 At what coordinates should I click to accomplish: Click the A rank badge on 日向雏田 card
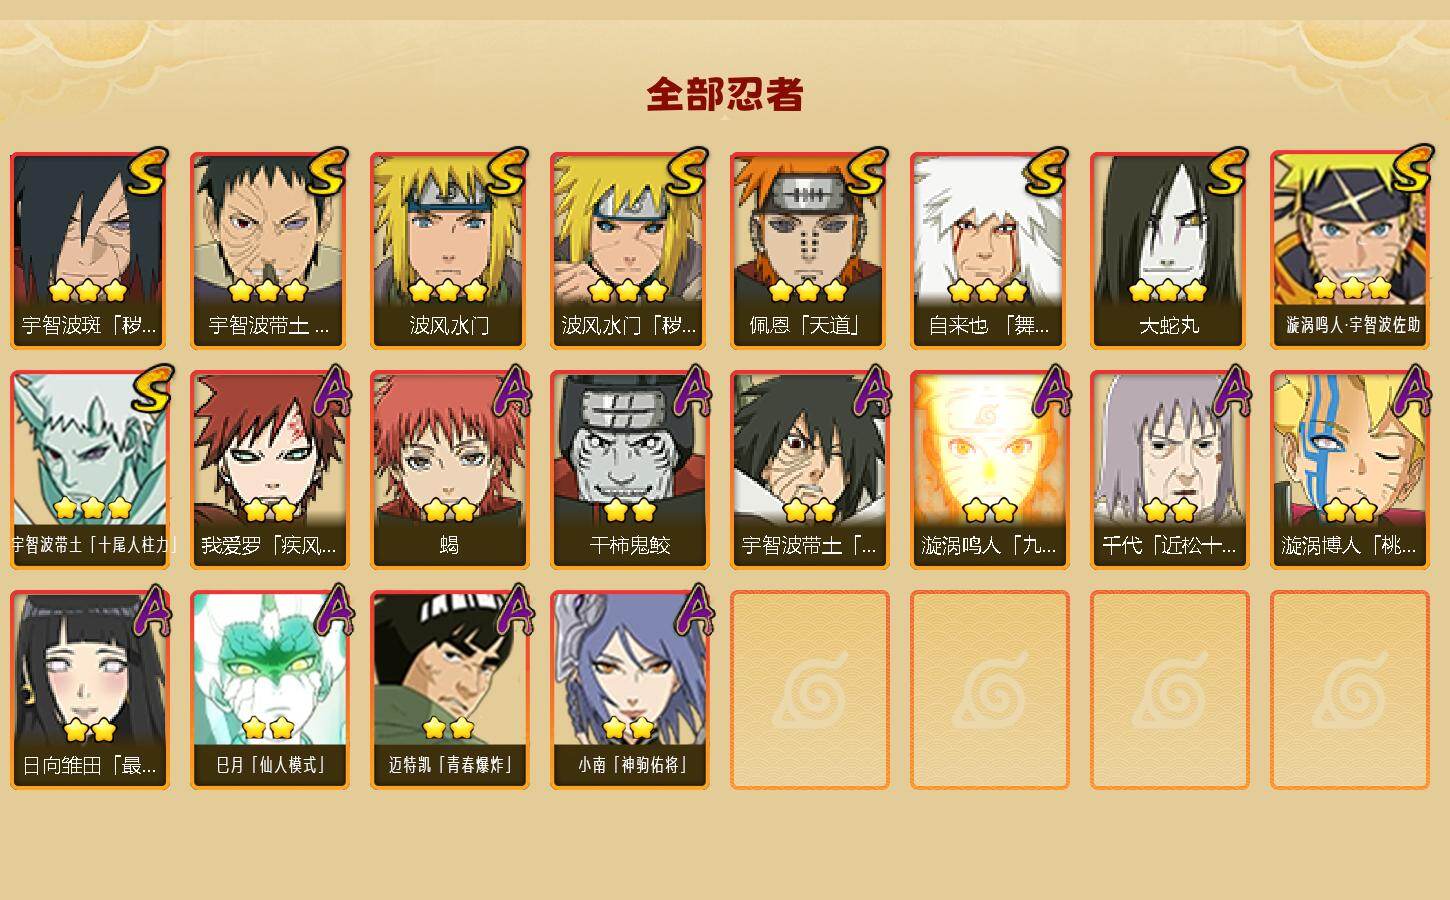[153, 611]
